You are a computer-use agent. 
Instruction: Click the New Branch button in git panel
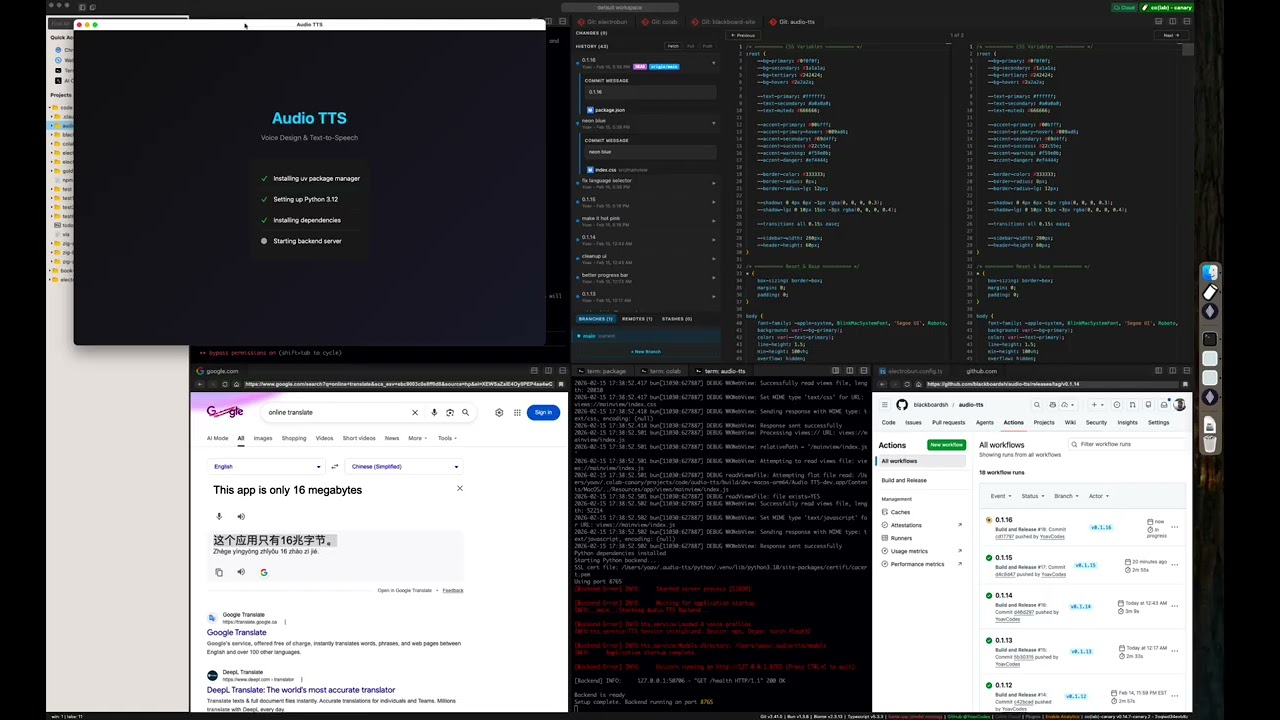645,351
